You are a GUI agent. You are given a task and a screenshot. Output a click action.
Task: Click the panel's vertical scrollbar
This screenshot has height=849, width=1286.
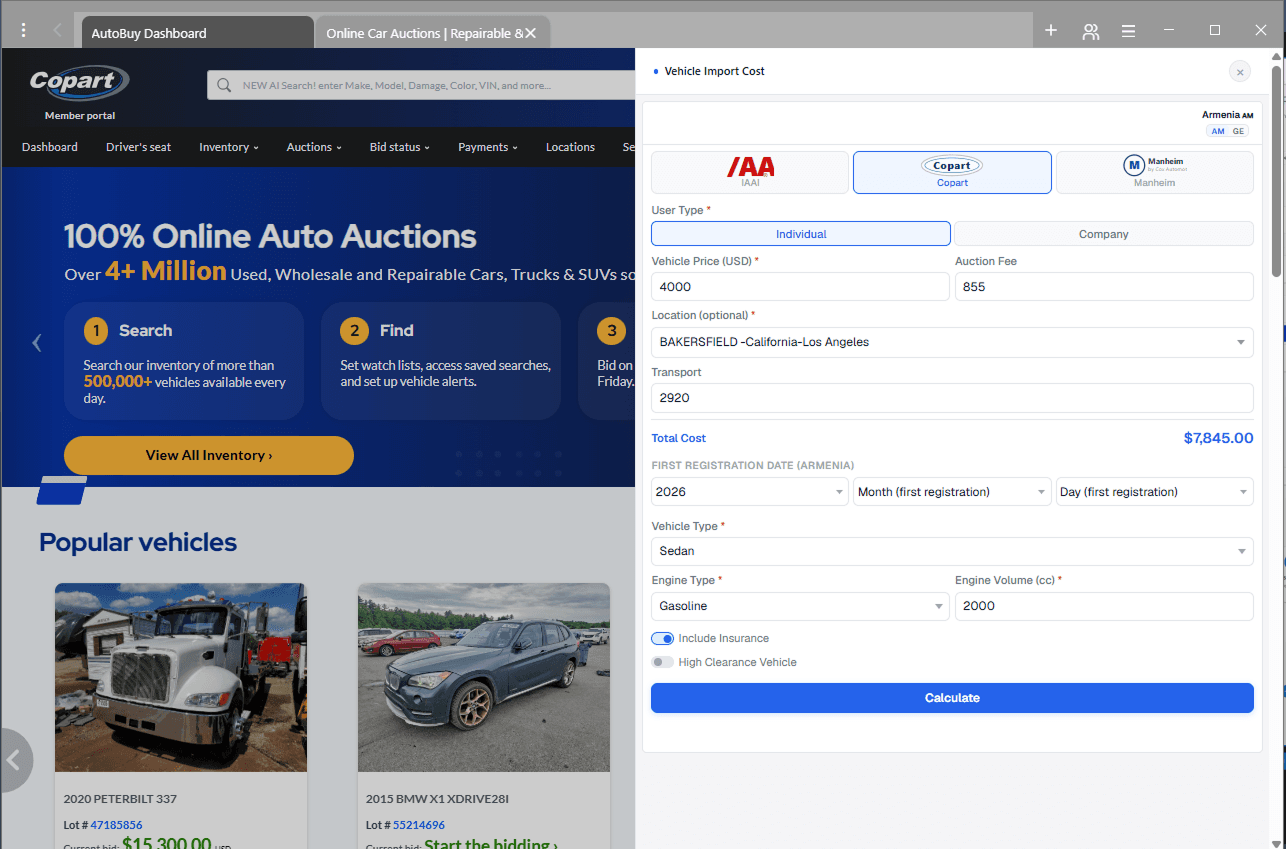click(1276, 170)
